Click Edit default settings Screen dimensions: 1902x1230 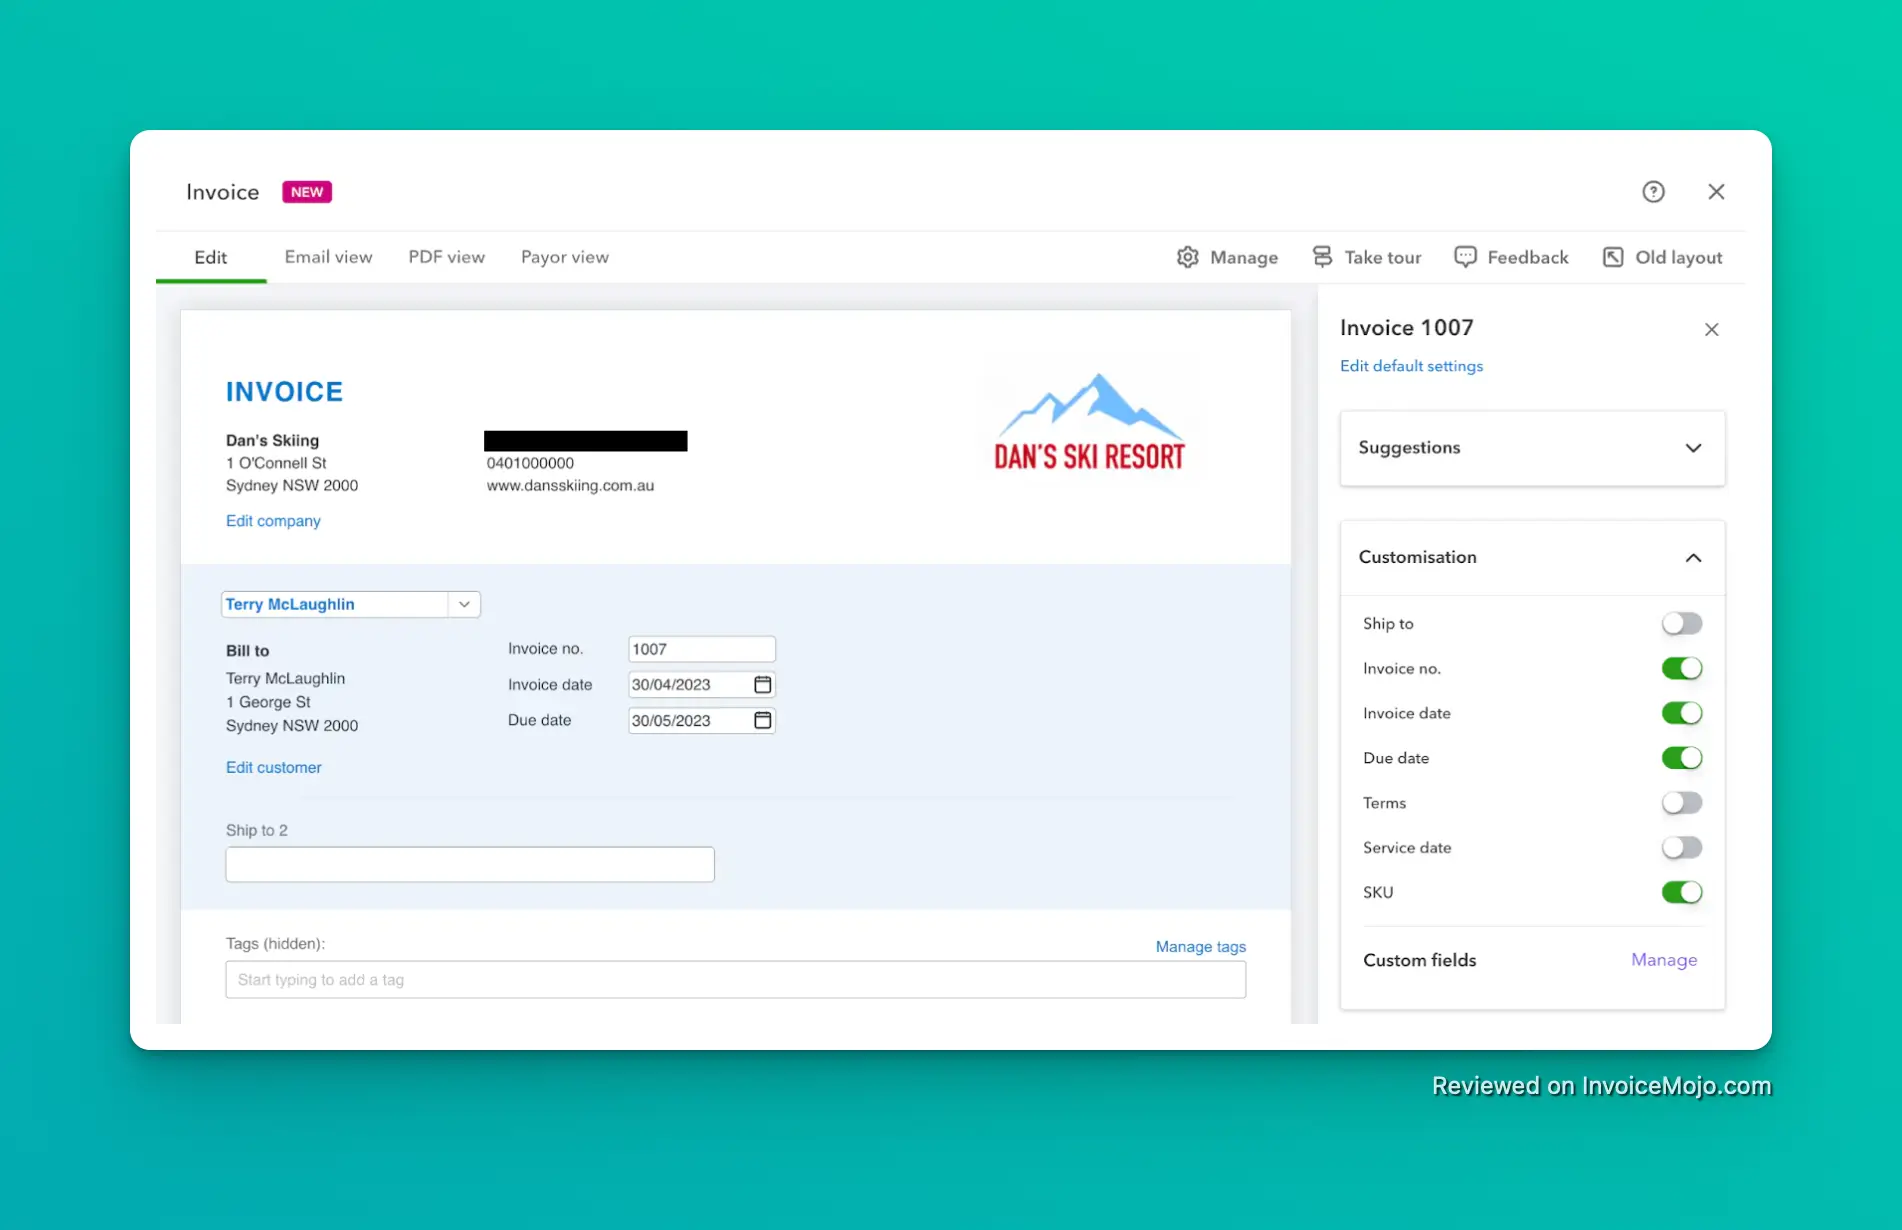1411,366
